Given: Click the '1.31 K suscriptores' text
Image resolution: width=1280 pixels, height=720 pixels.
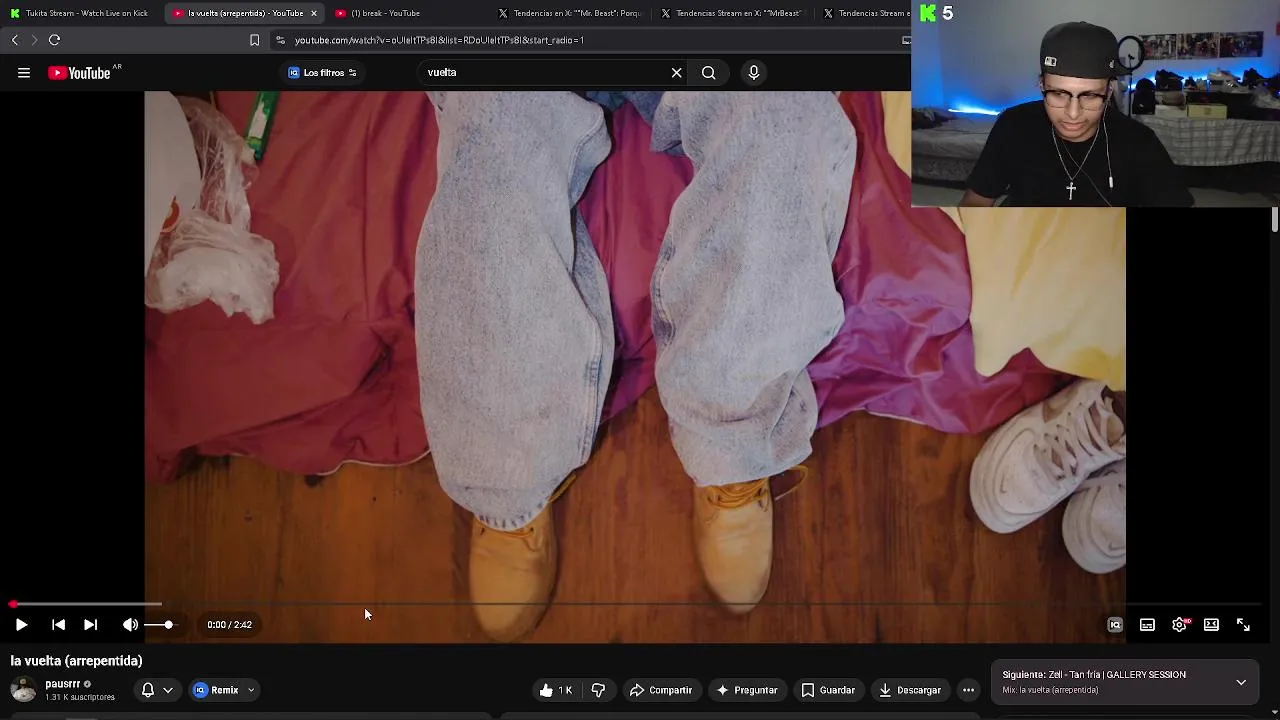Looking at the screenshot, I should coord(80,697).
